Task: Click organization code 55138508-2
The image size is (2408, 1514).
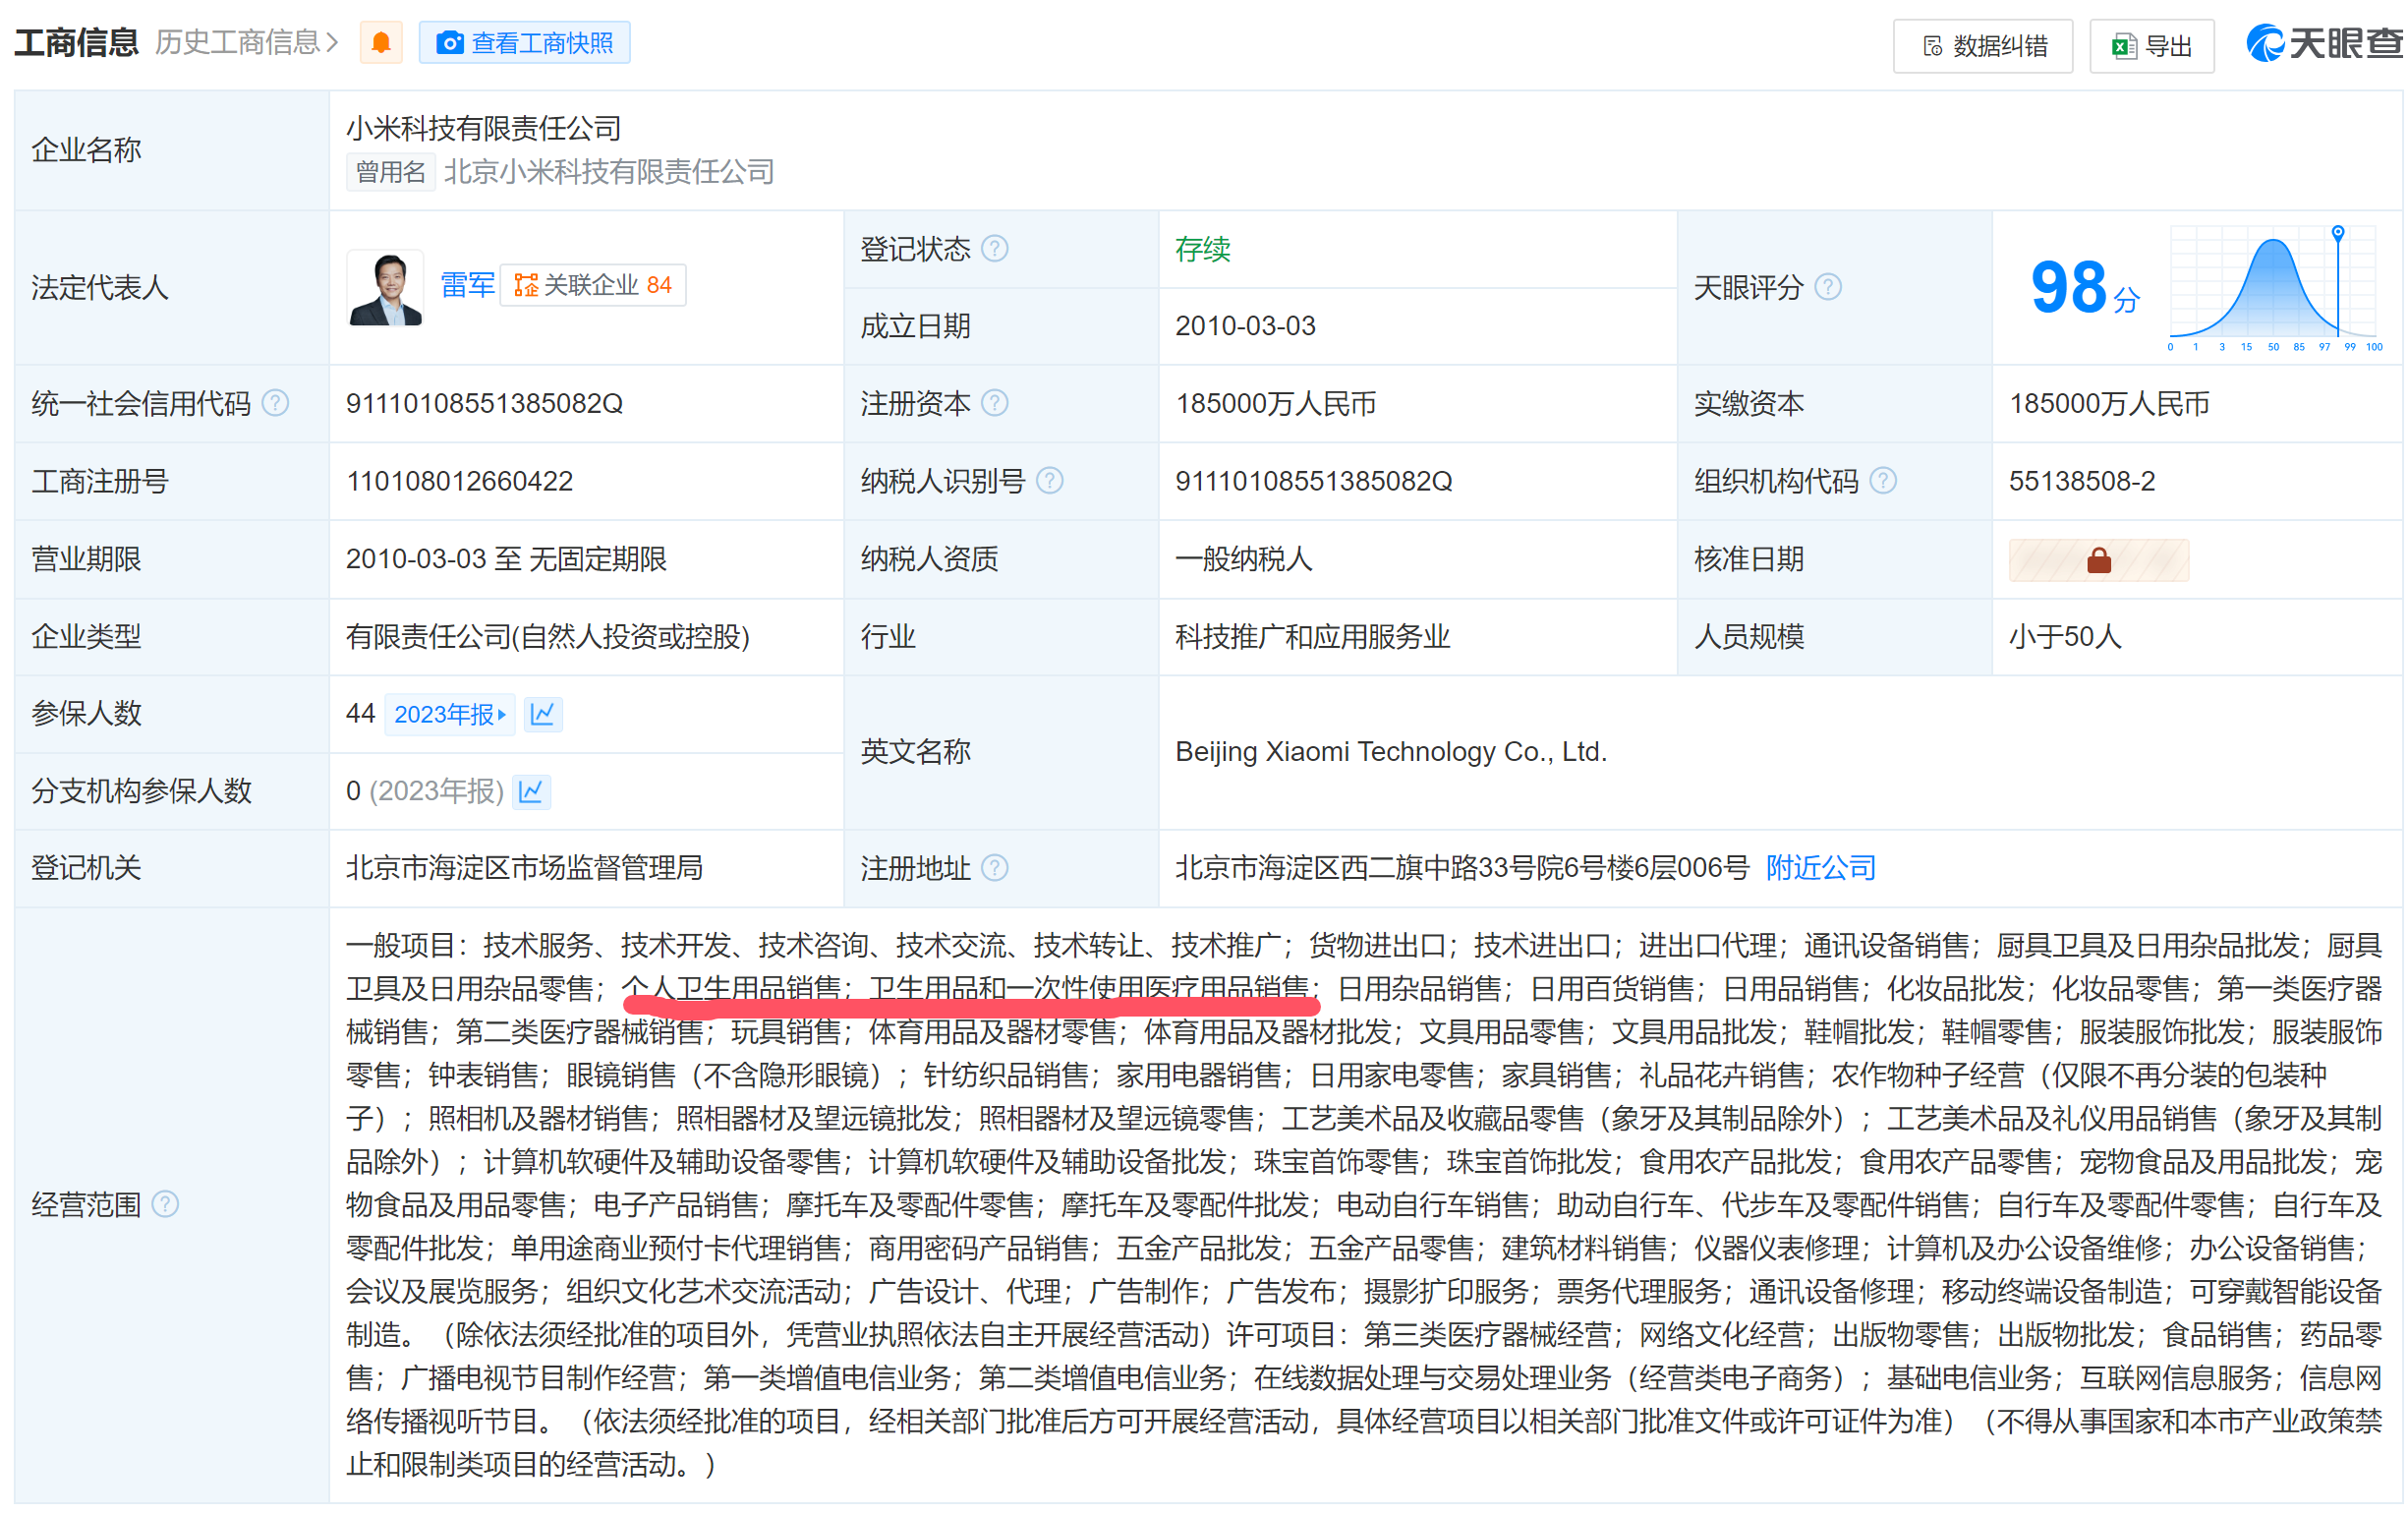Action: [x=2082, y=482]
